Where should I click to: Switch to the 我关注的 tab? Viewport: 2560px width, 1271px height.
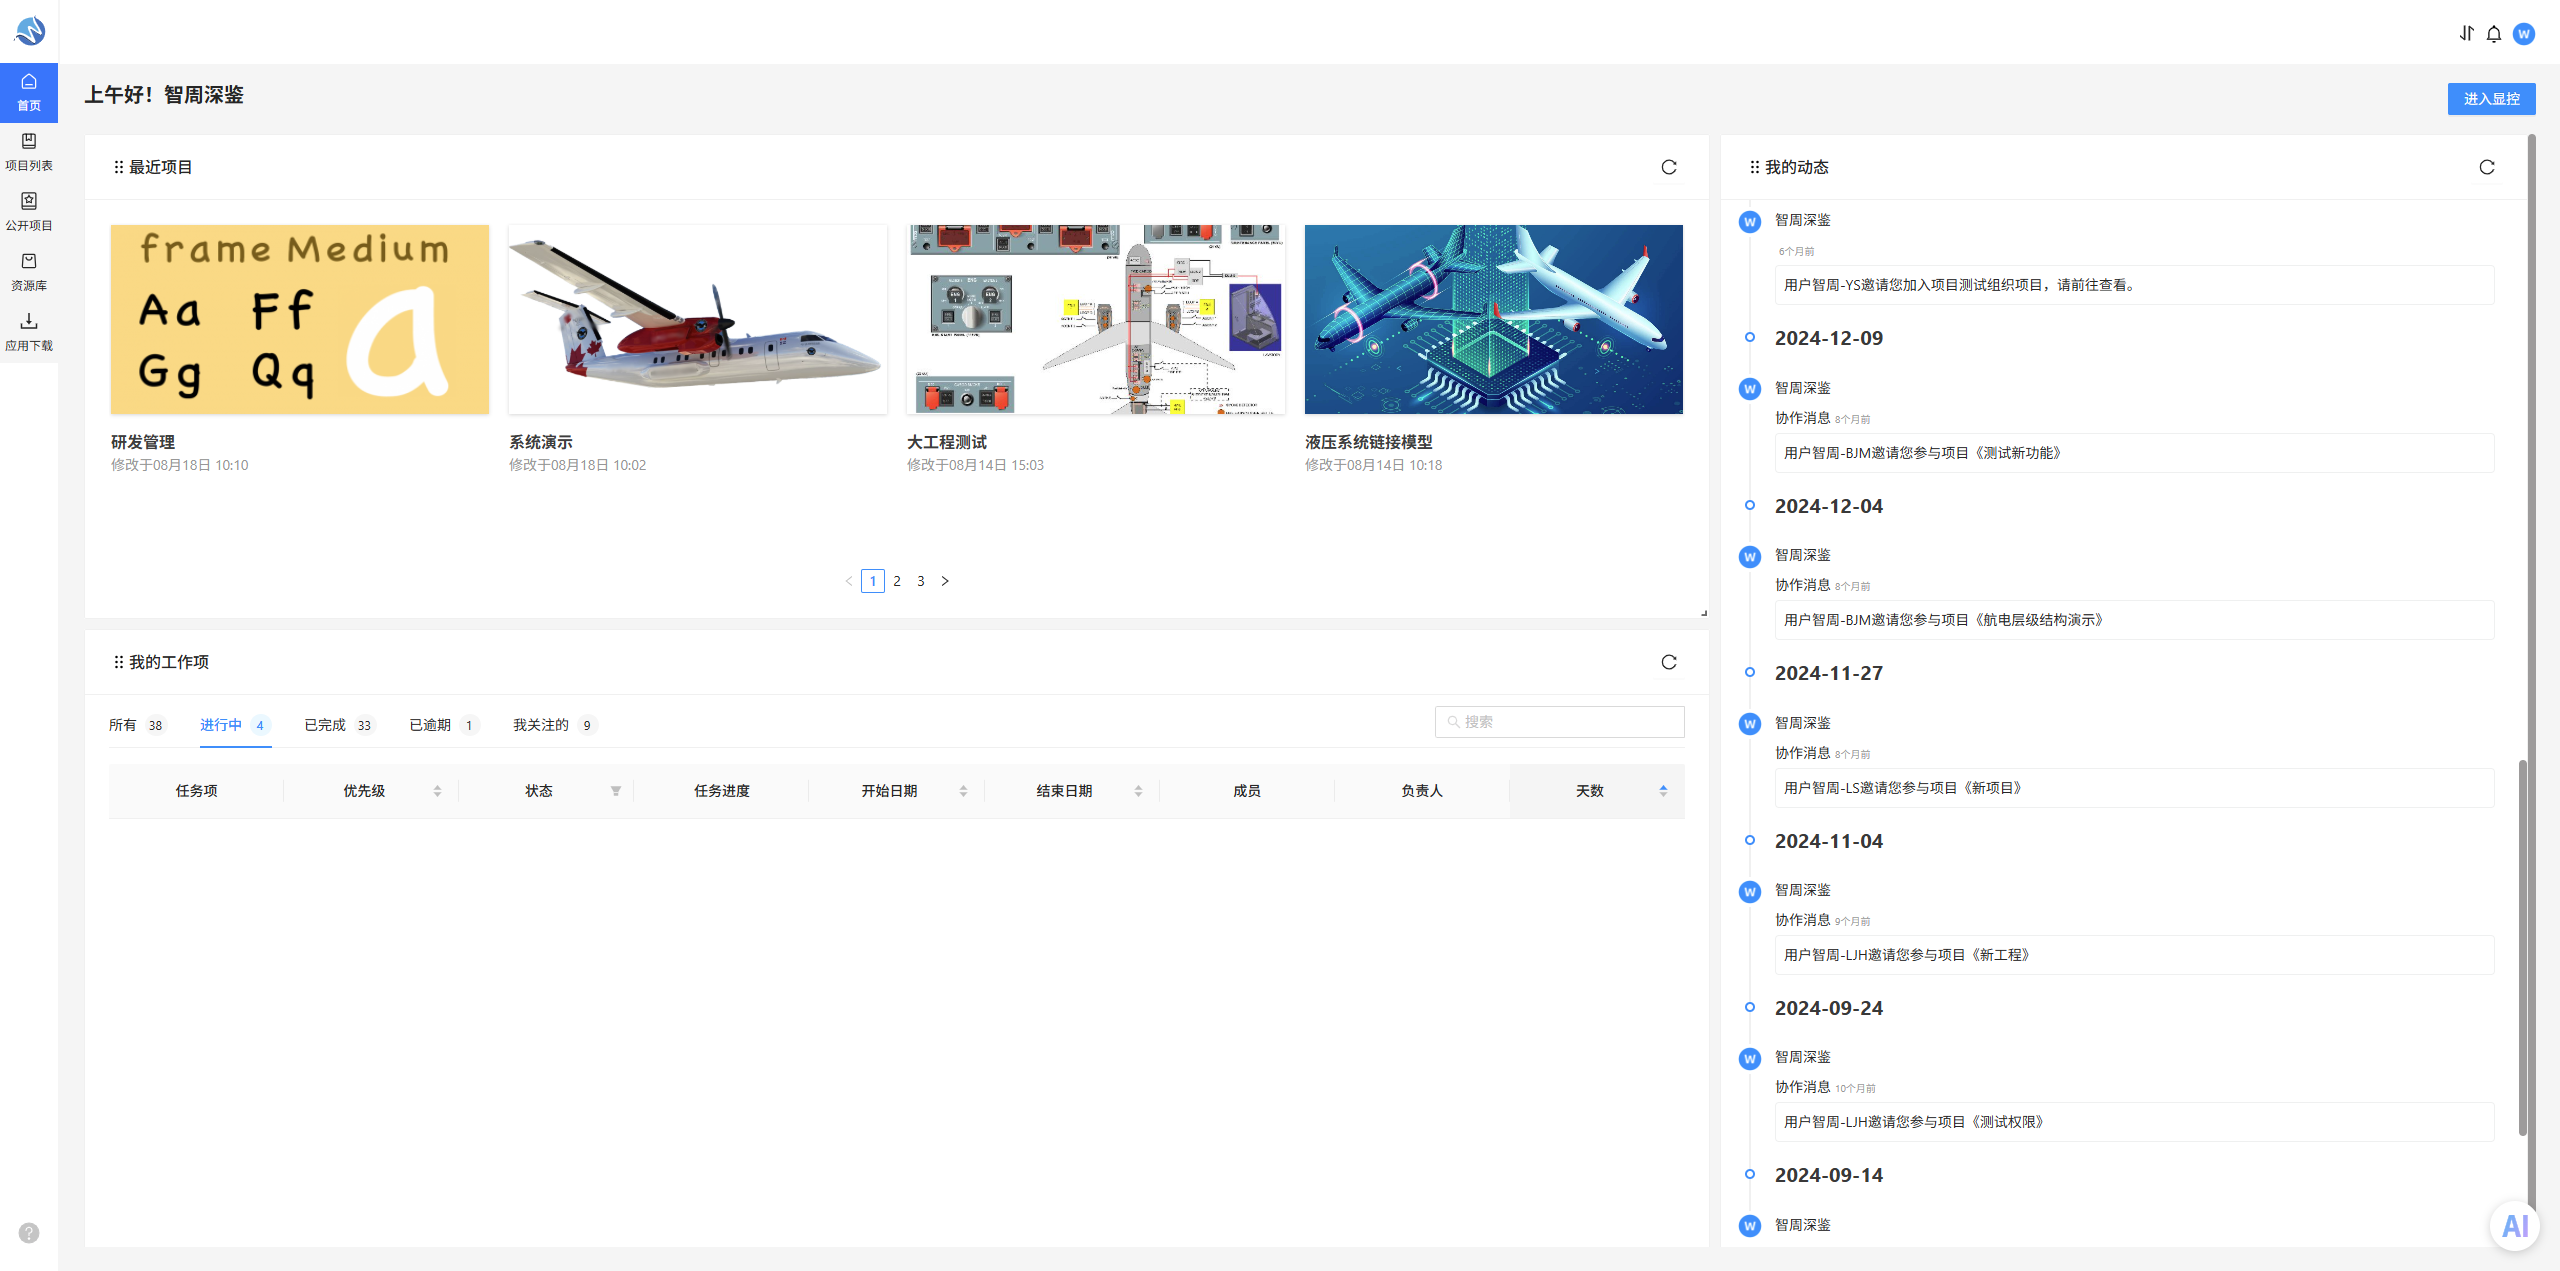point(555,725)
